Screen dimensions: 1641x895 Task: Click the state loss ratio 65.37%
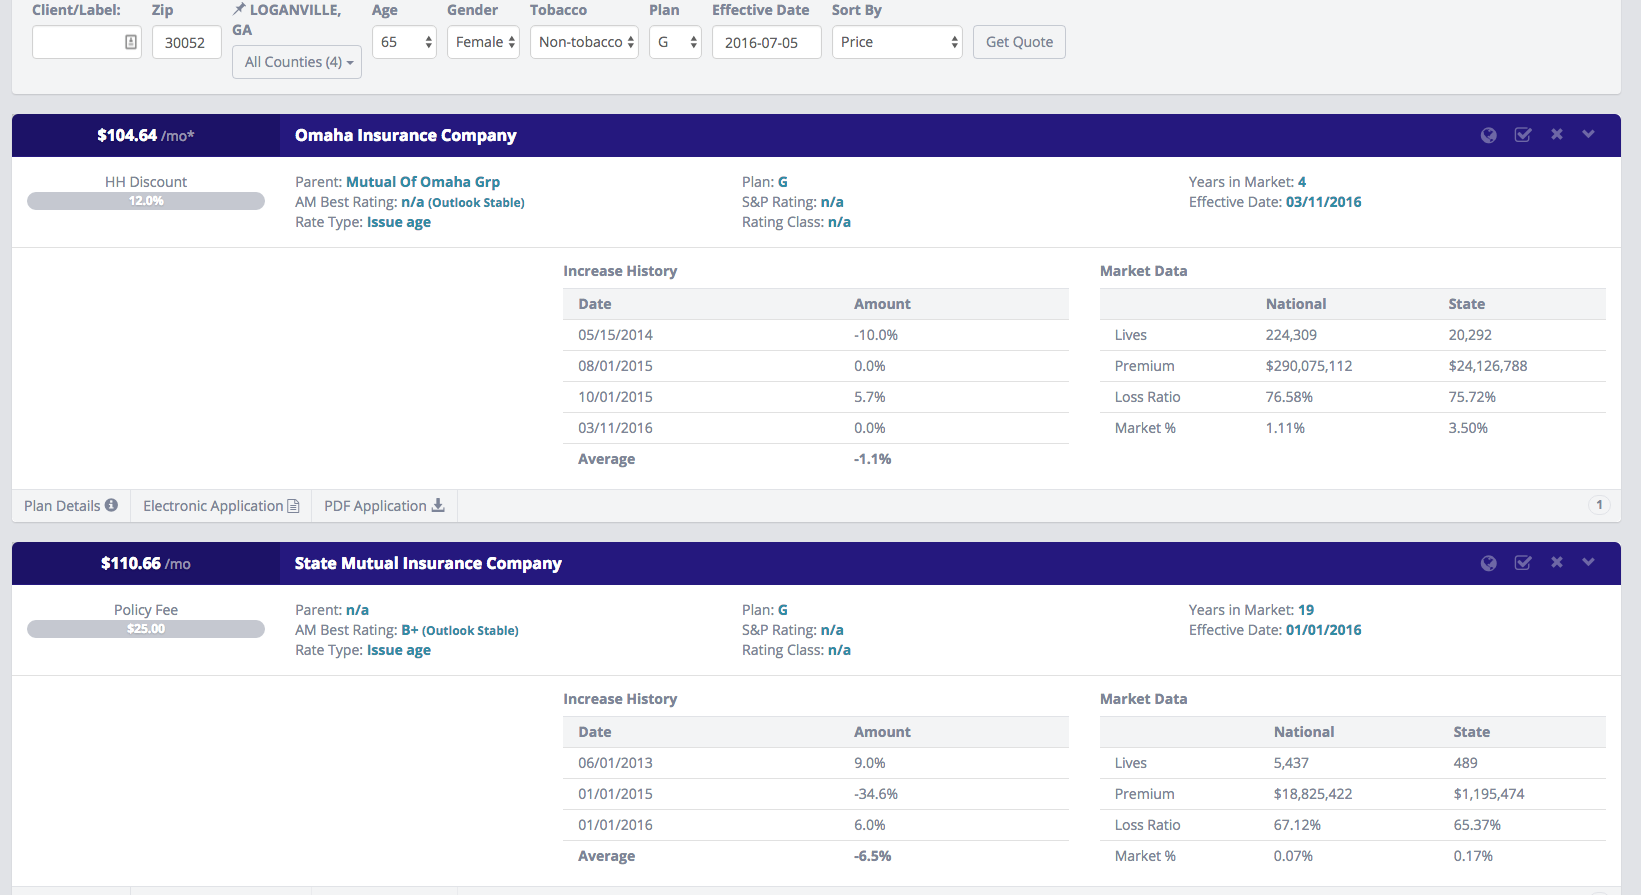[x=1477, y=825]
